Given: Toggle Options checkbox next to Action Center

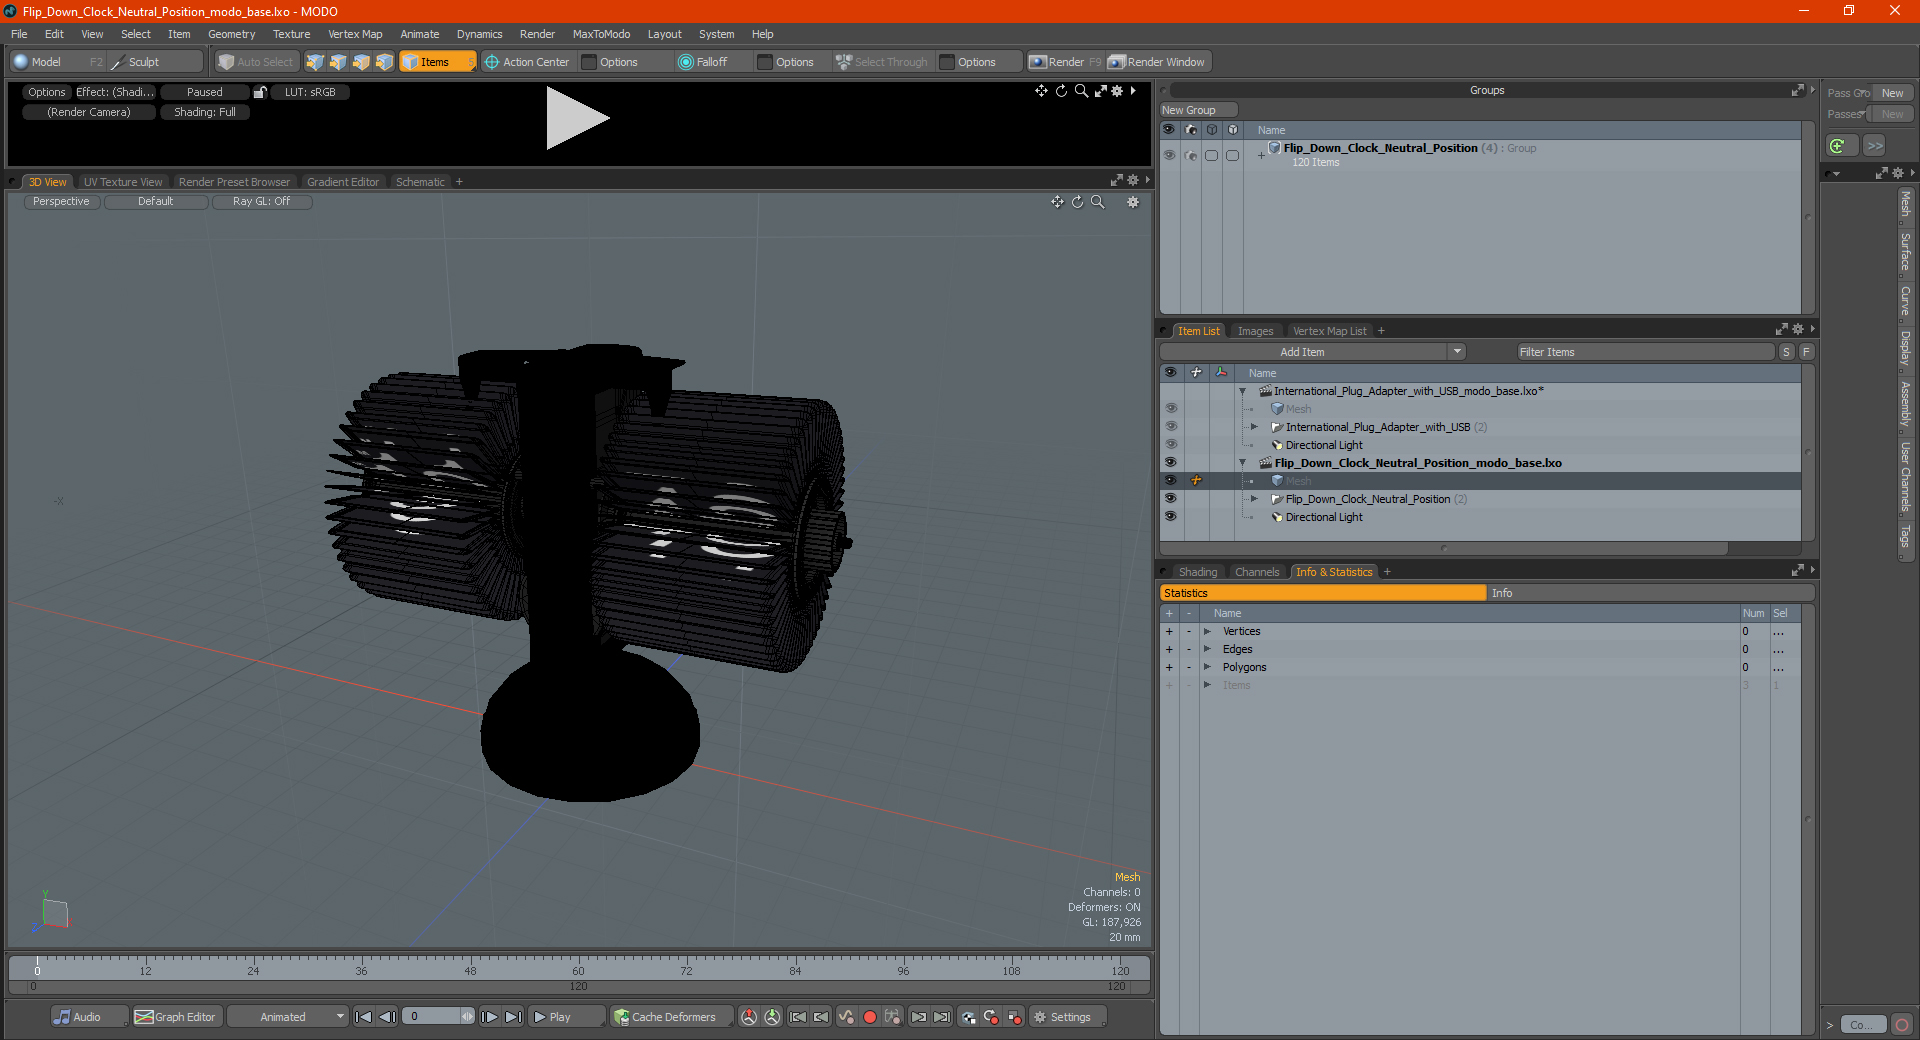Looking at the screenshot, I should 589,62.
